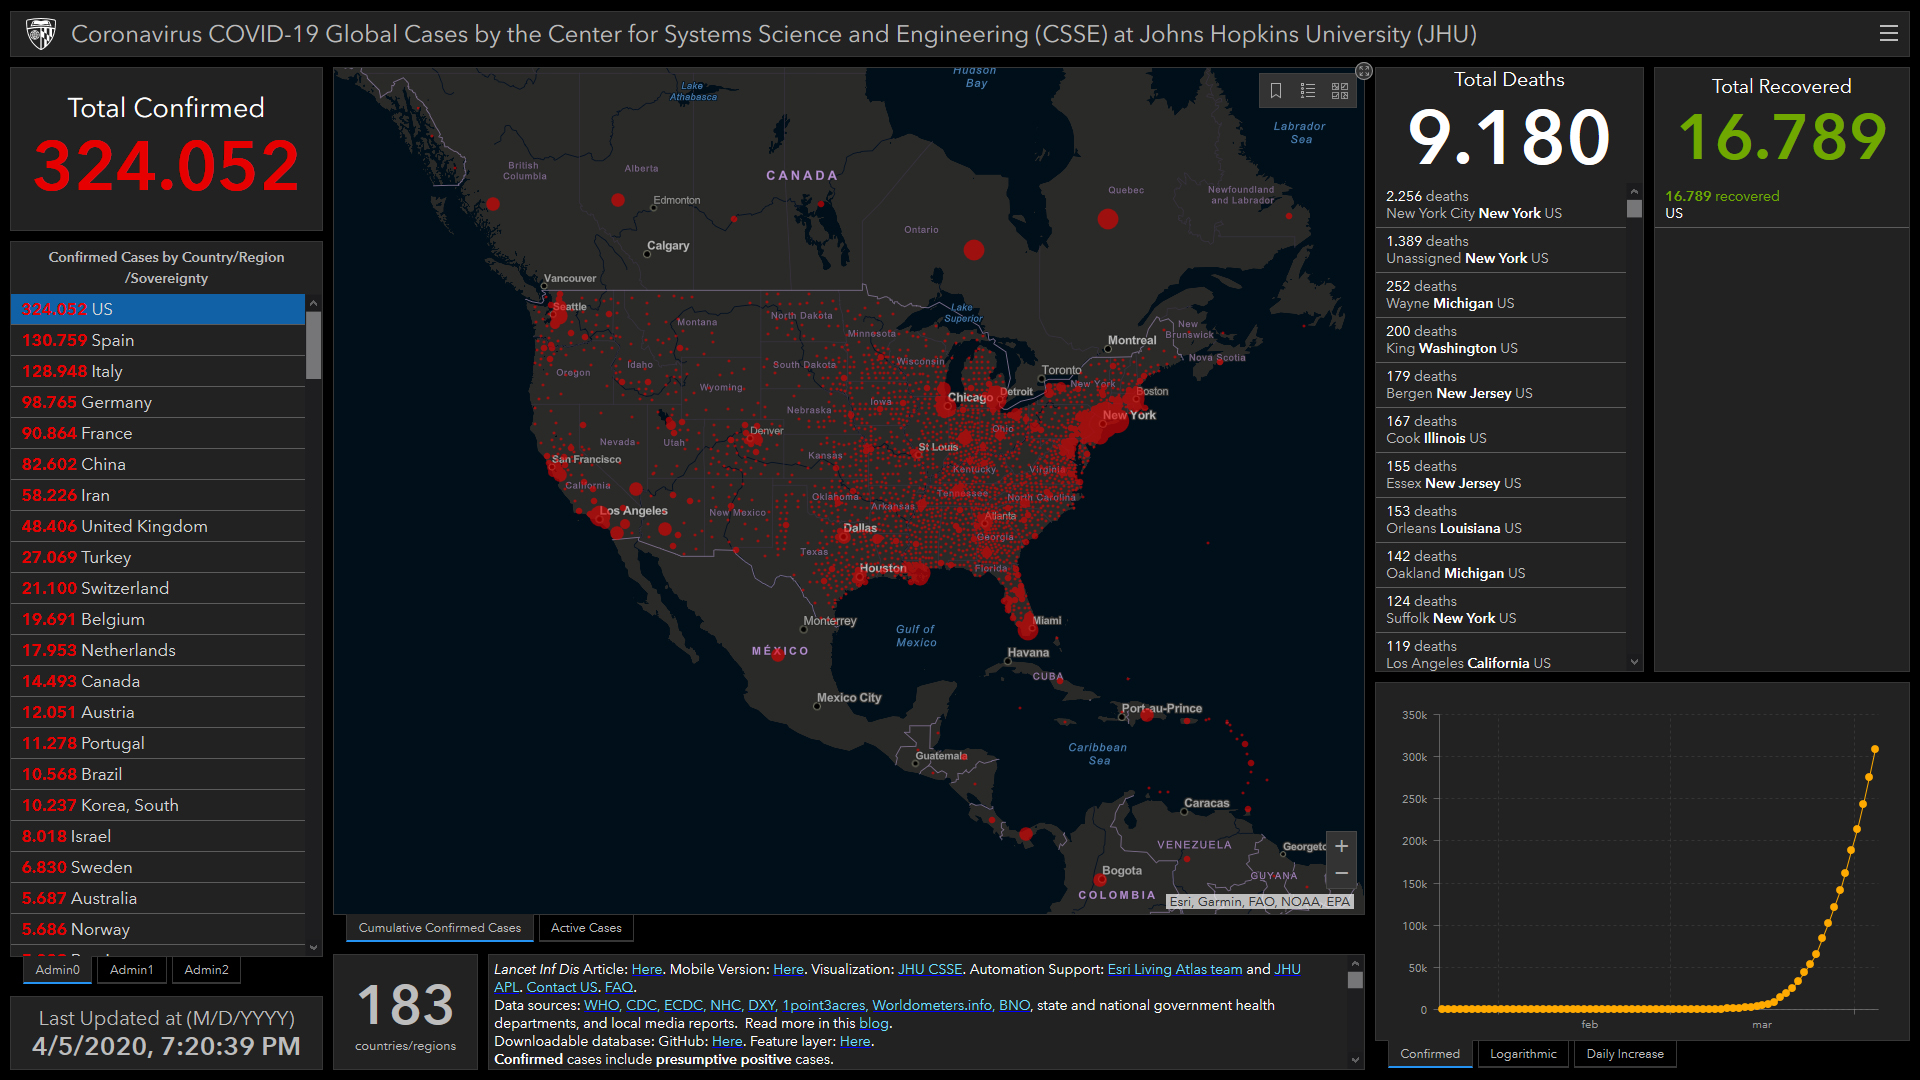Image resolution: width=1920 pixels, height=1080 pixels.
Task: Select France in the country list
Action: tap(158, 433)
